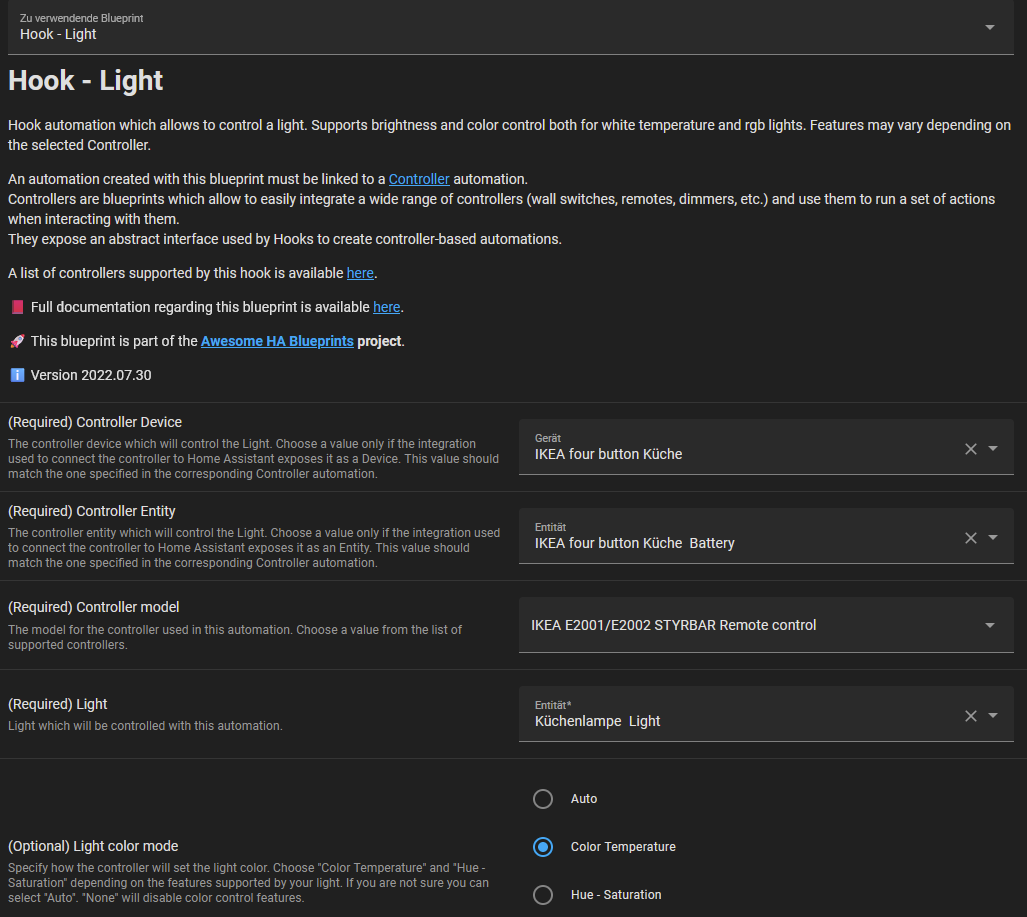Click the '(Required) Controller model' label
1027x917 pixels.
[94, 607]
